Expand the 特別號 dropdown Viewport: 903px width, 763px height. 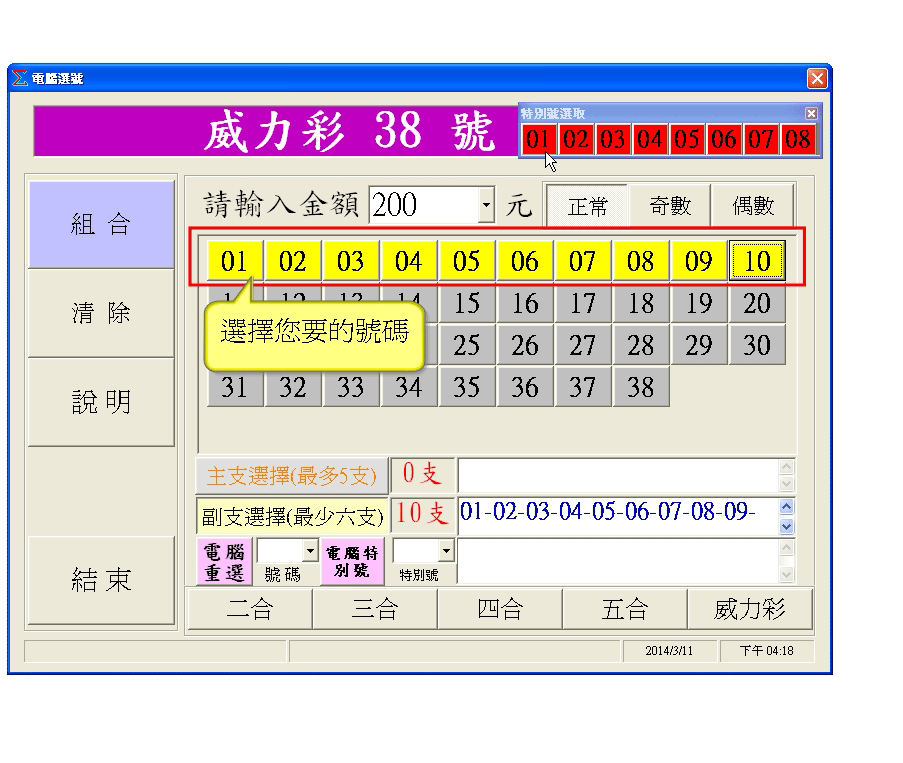(445, 551)
